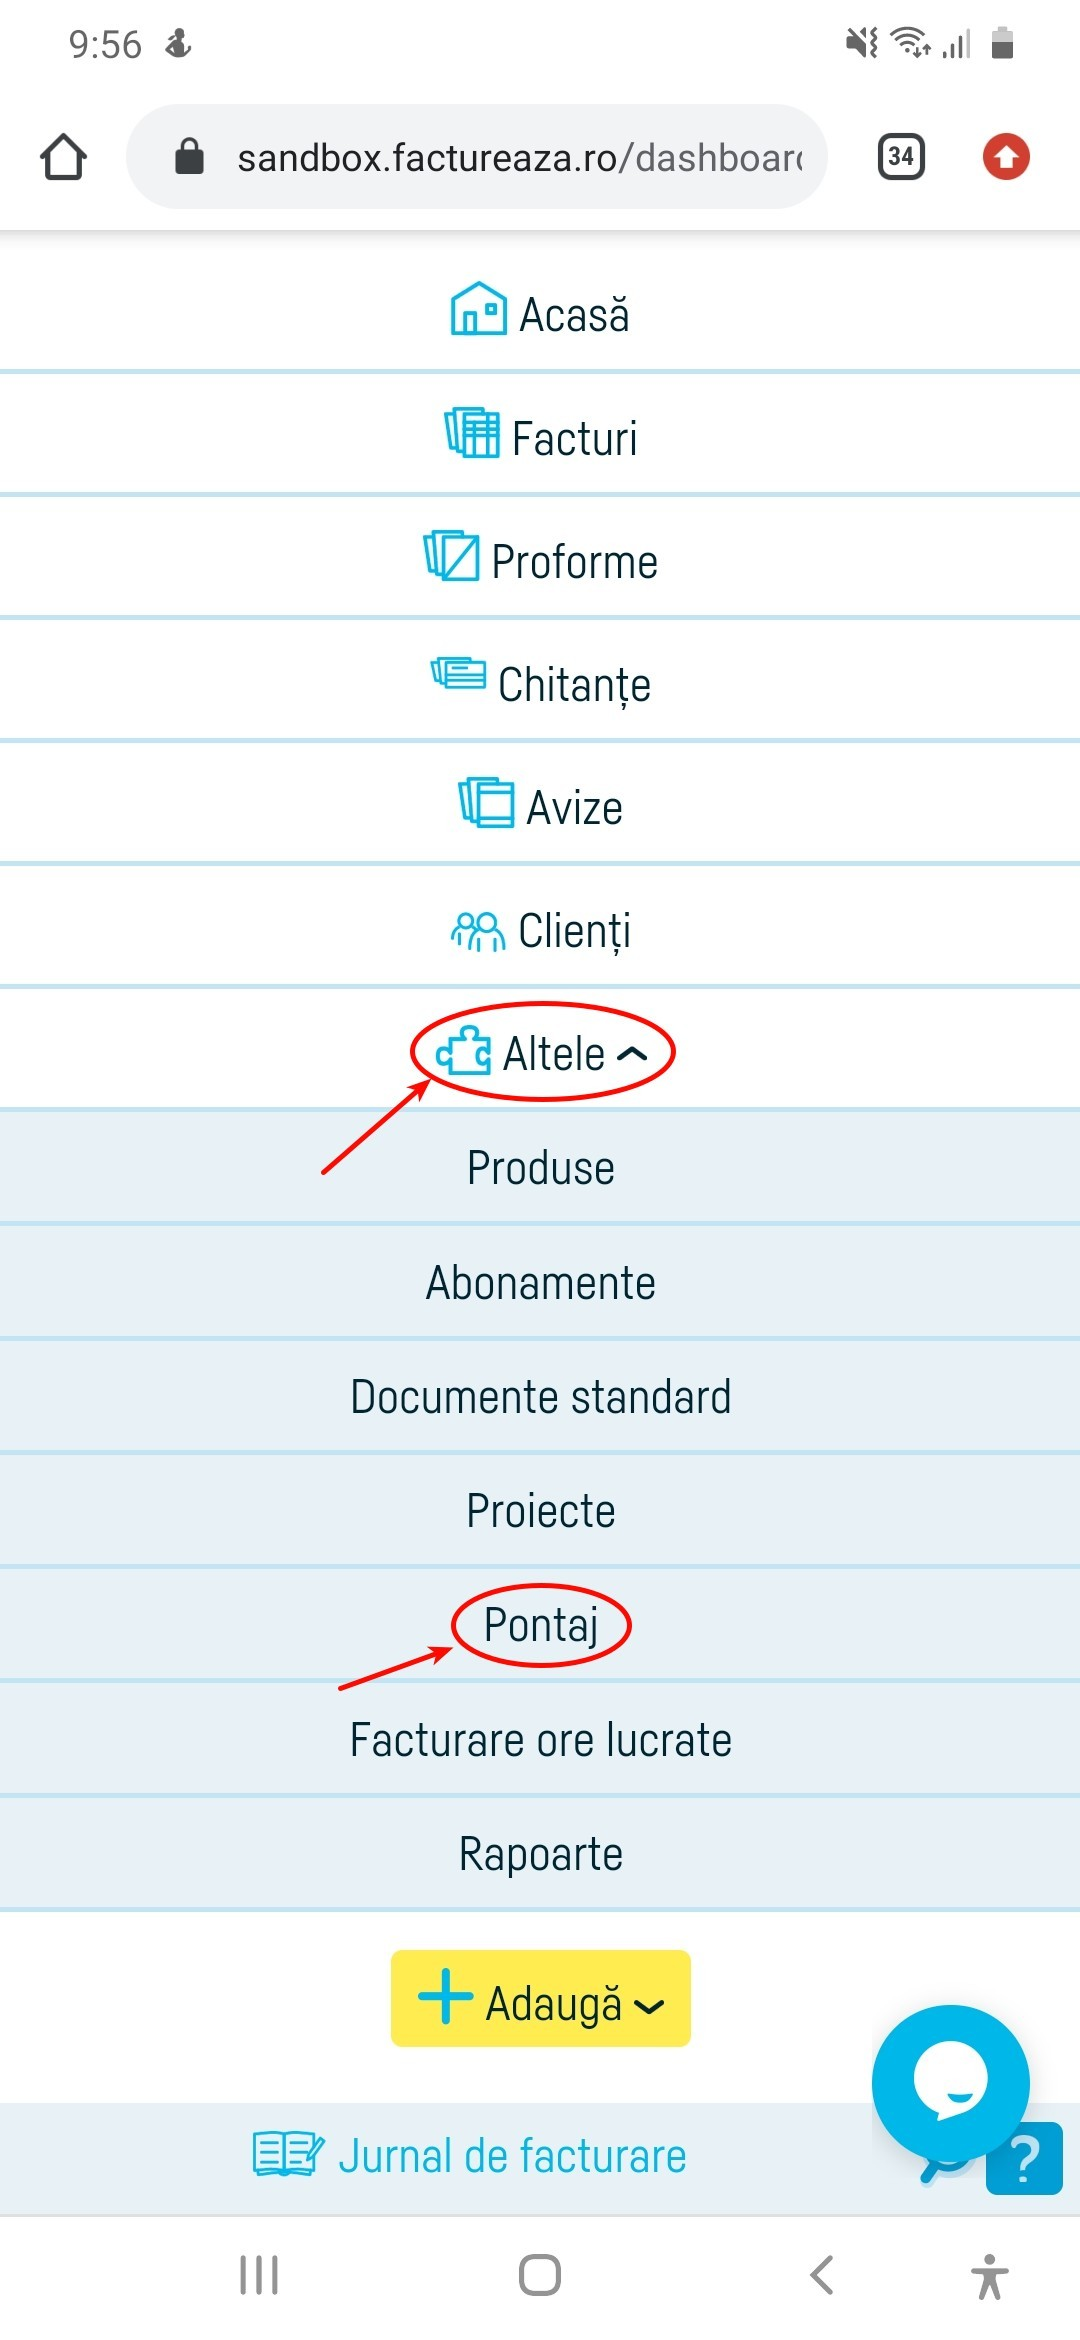Click the yellow Adaugă button
Viewport: 1080px width, 2340px height.
[540, 2000]
